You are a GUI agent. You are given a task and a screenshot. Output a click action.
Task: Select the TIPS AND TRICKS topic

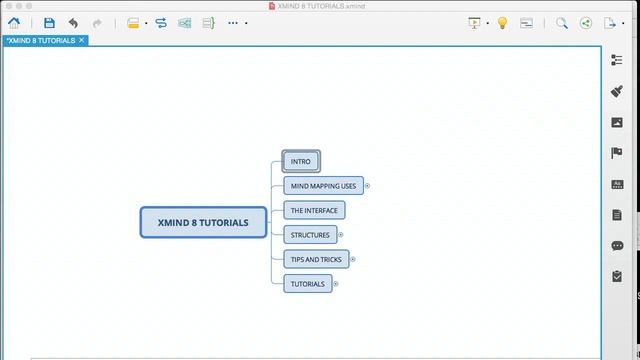click(x=316, y=259)
